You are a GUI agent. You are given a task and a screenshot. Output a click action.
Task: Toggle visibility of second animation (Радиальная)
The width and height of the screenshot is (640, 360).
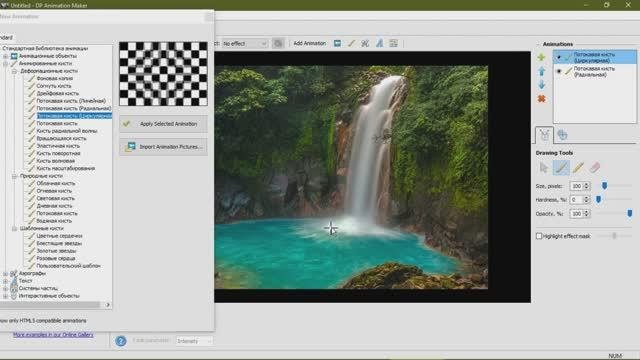point(559,71)
